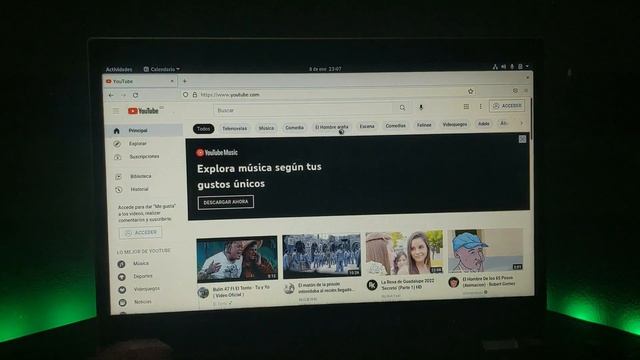Image resolution: width=640 pixels, height=360 pixels.
Task: Open the three-dot settings menu
Action: 480,107
